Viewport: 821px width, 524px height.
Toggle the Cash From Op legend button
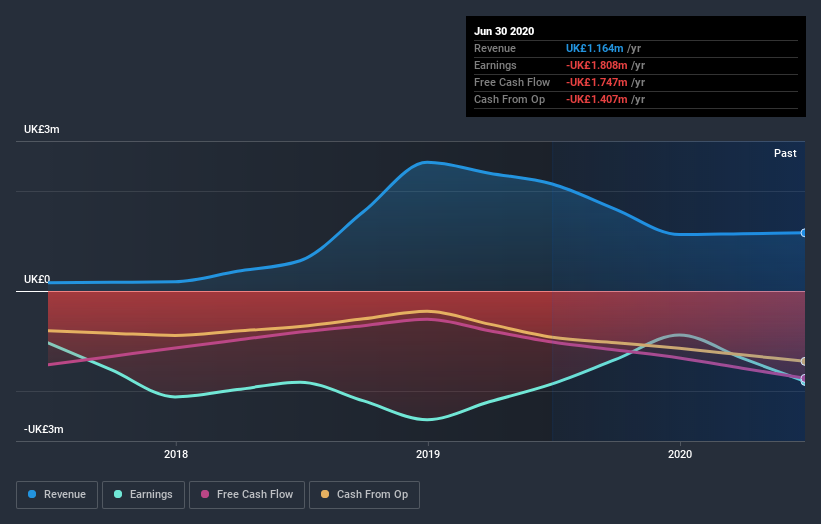point(364,495)
